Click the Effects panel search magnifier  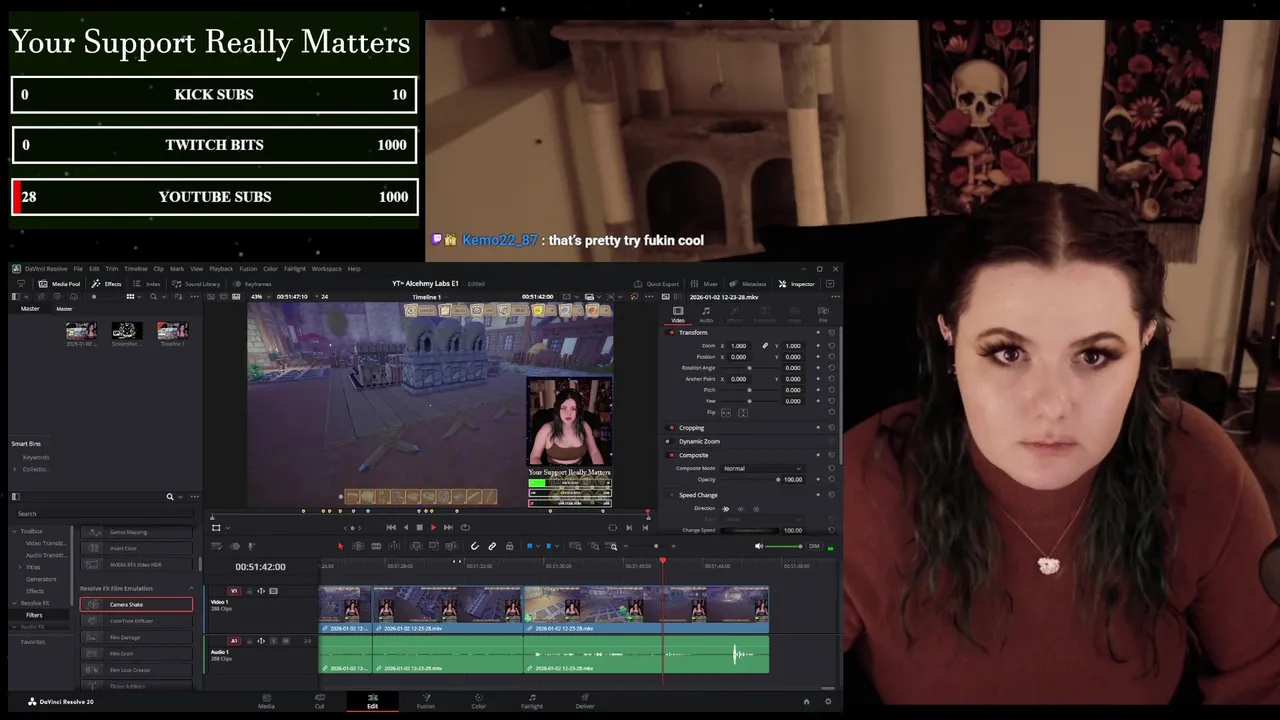(x=170, y=497)
